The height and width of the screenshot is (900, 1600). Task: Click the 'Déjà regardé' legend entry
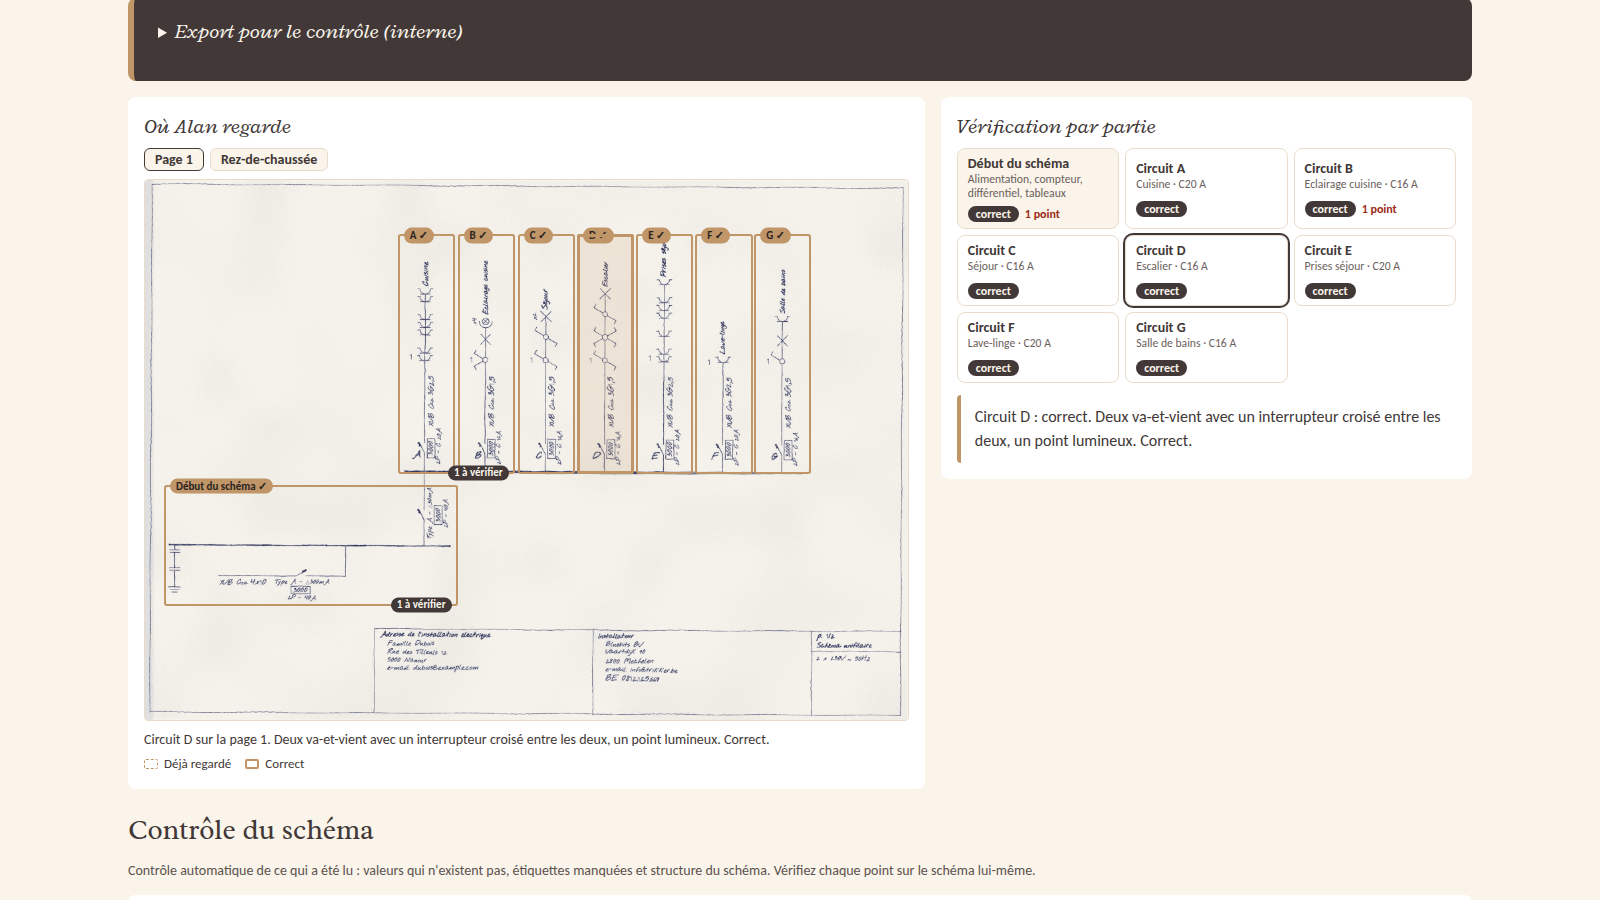tap(187, 764)
